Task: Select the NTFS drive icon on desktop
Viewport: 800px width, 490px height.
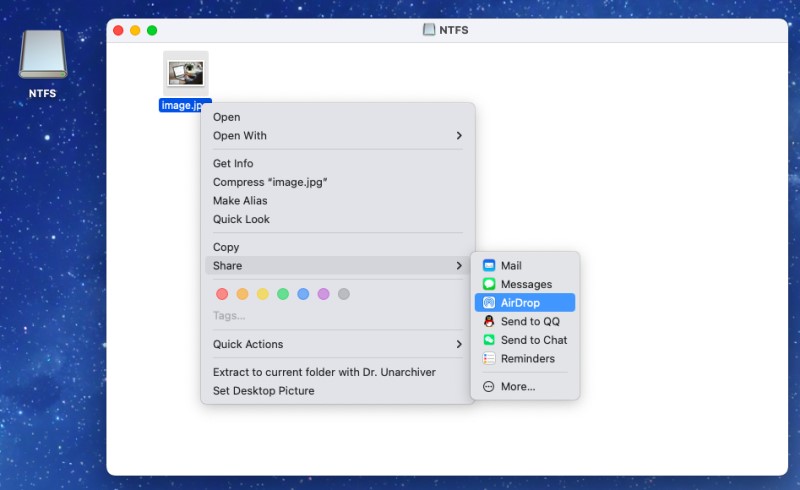Action: [x=43, y=54]
